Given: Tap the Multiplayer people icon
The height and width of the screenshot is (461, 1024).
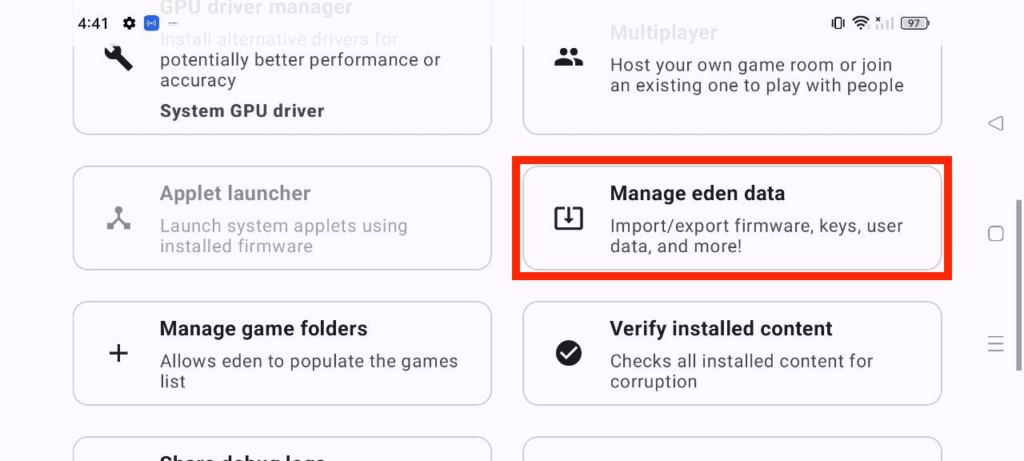Looking at the screenshot, I should click(568, 57).
